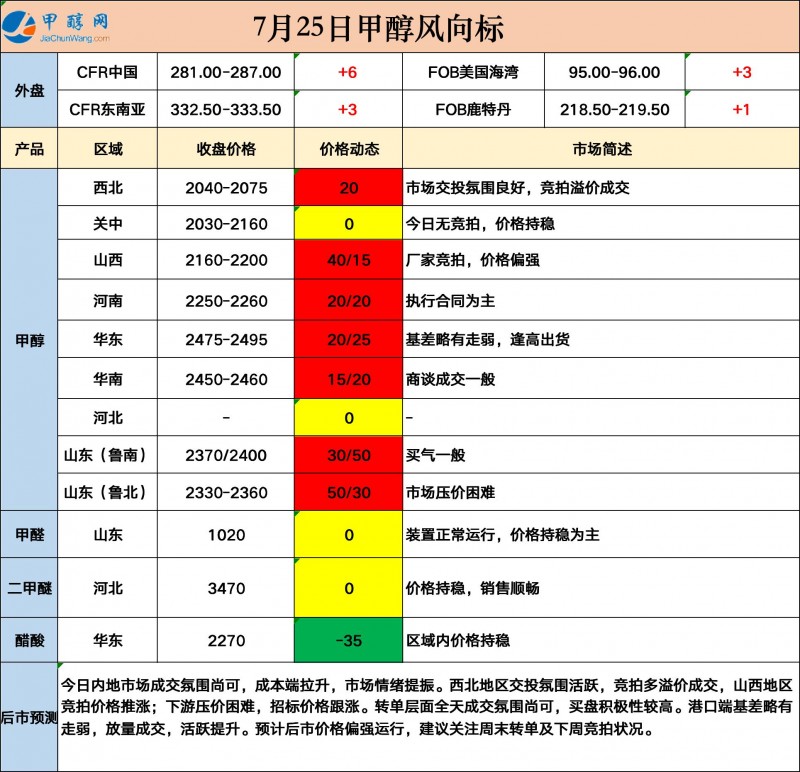
Task: Click the text 买气一般
Action: tap(435, 455)
